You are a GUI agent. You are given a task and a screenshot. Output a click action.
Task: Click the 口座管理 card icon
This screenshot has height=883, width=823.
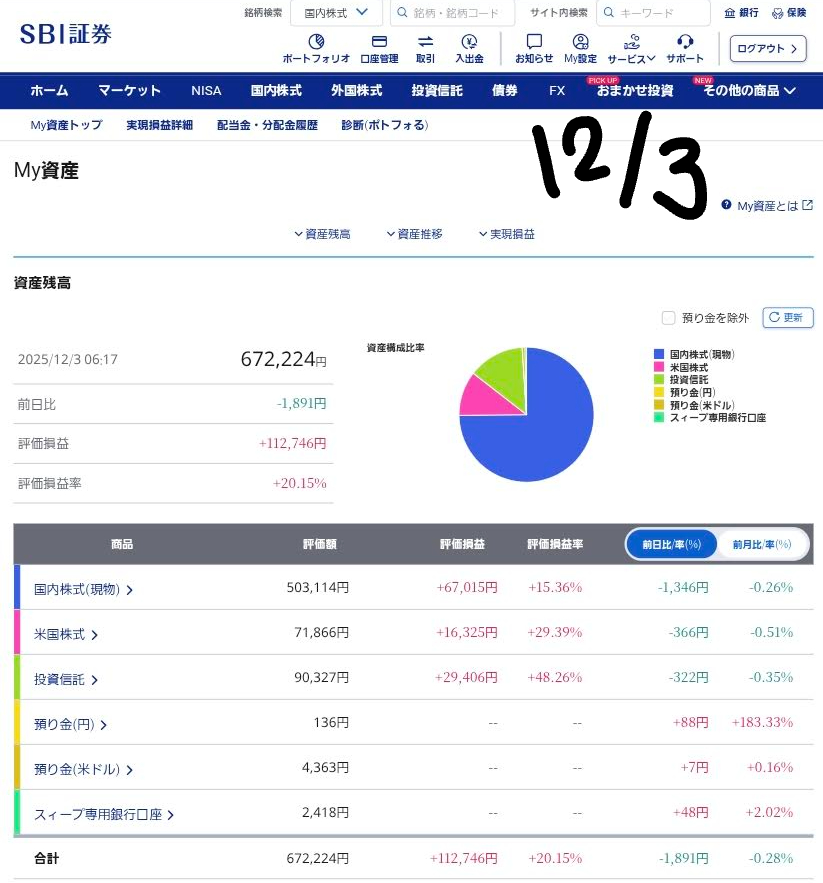(x=379, y=42)
